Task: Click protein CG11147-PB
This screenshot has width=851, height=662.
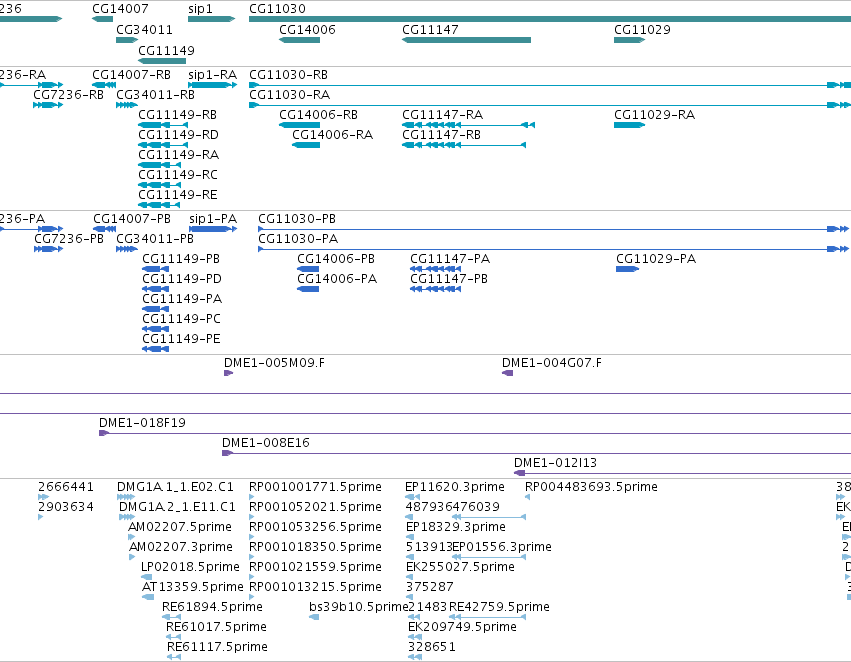Action: coord(449,278)
